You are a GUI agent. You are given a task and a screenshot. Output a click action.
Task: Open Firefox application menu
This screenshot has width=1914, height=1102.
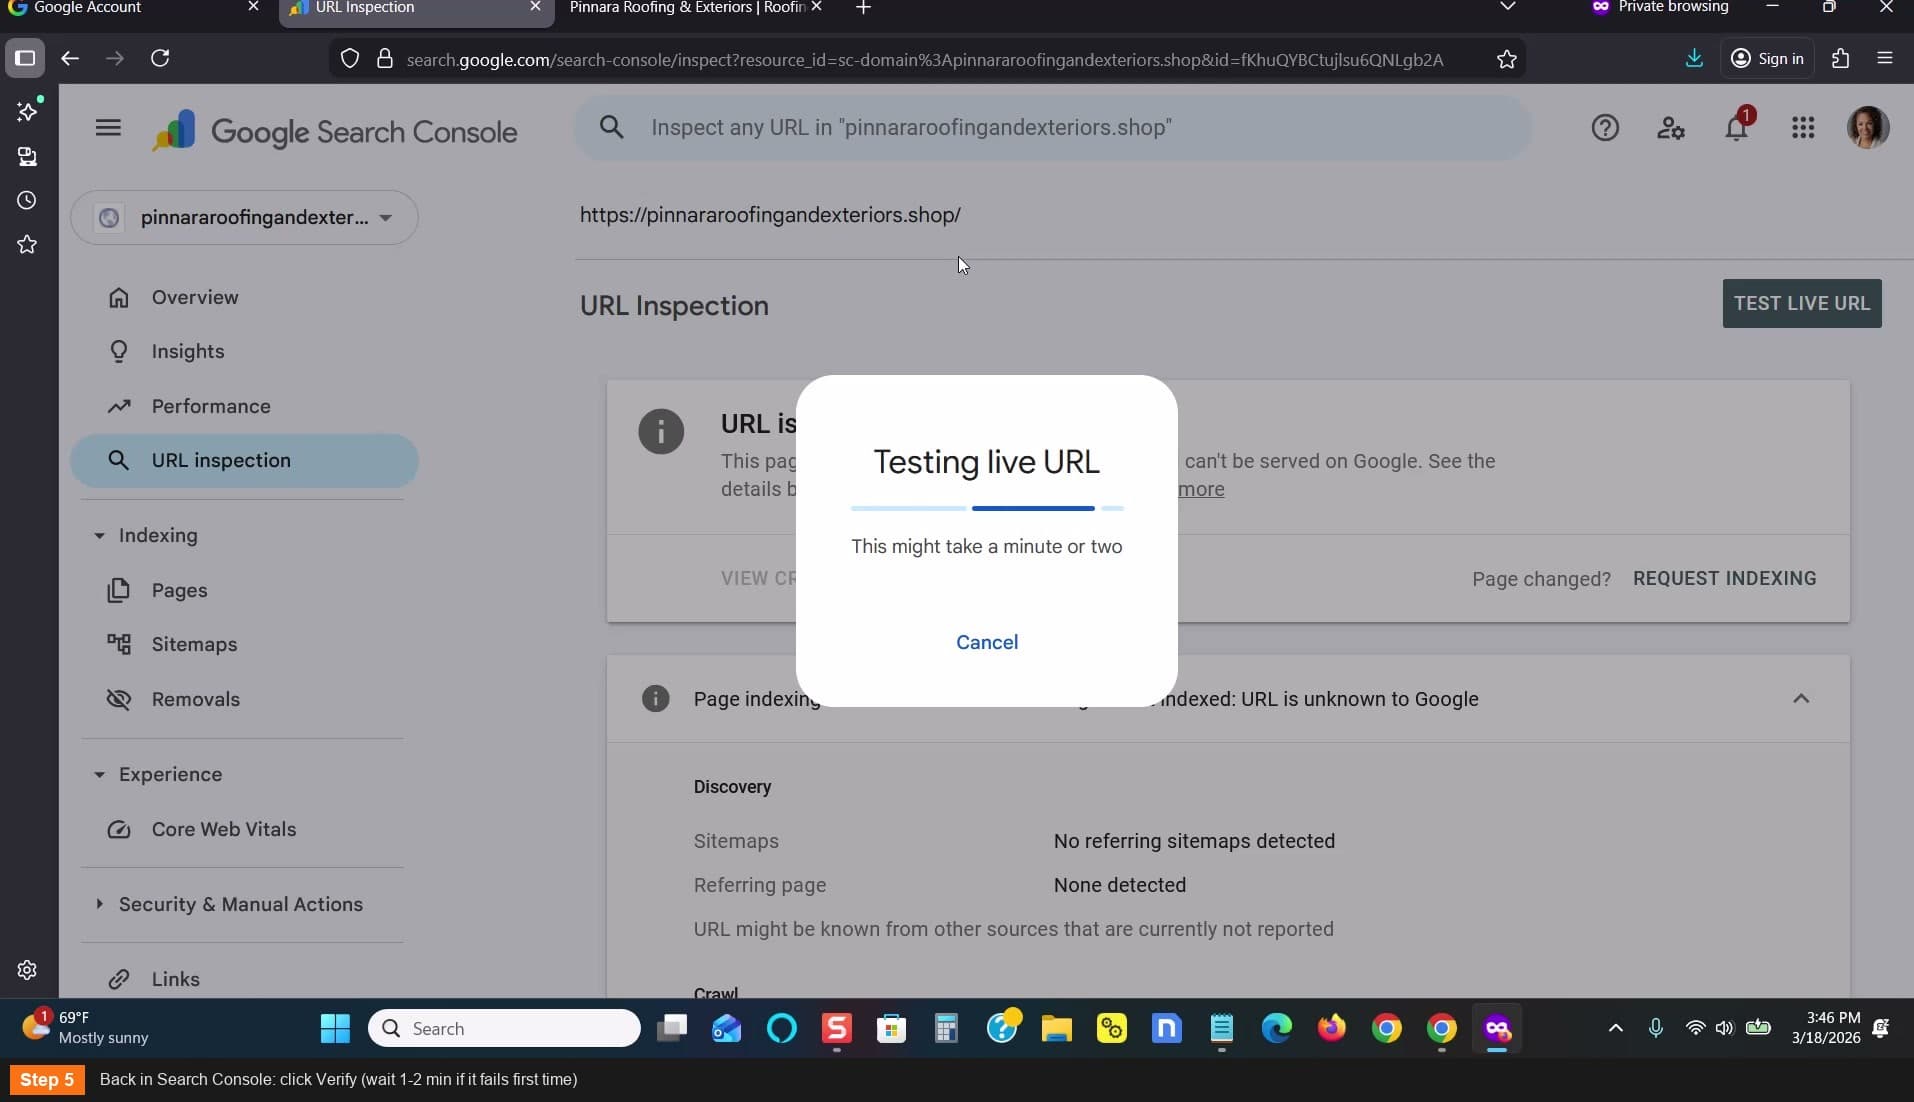(x=1885, y=58)
